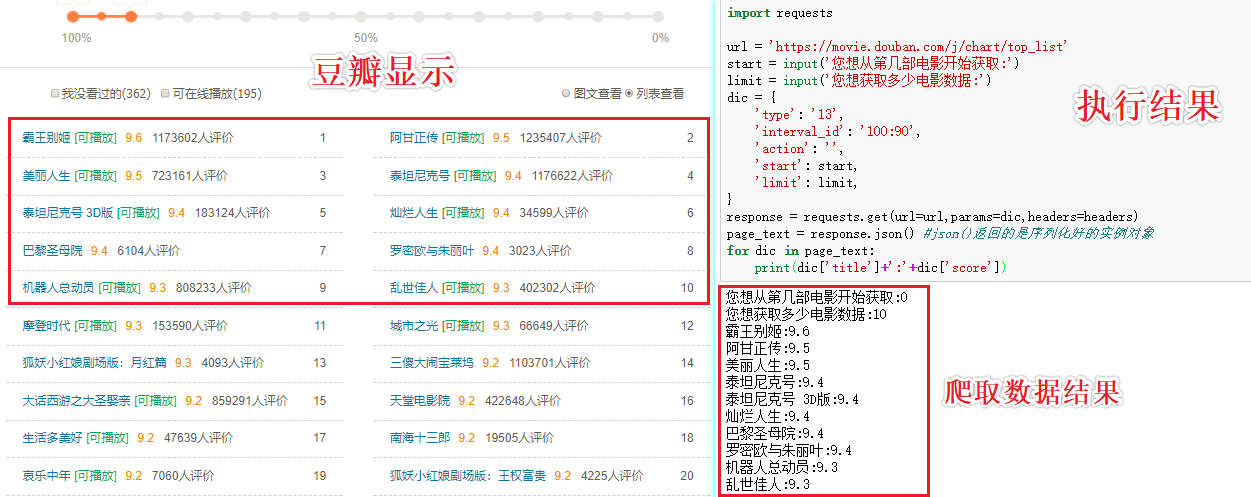1251x497 pixels.
Task: Click [可播放] next to 哀乐中年
Action: (x=96, y=476)
